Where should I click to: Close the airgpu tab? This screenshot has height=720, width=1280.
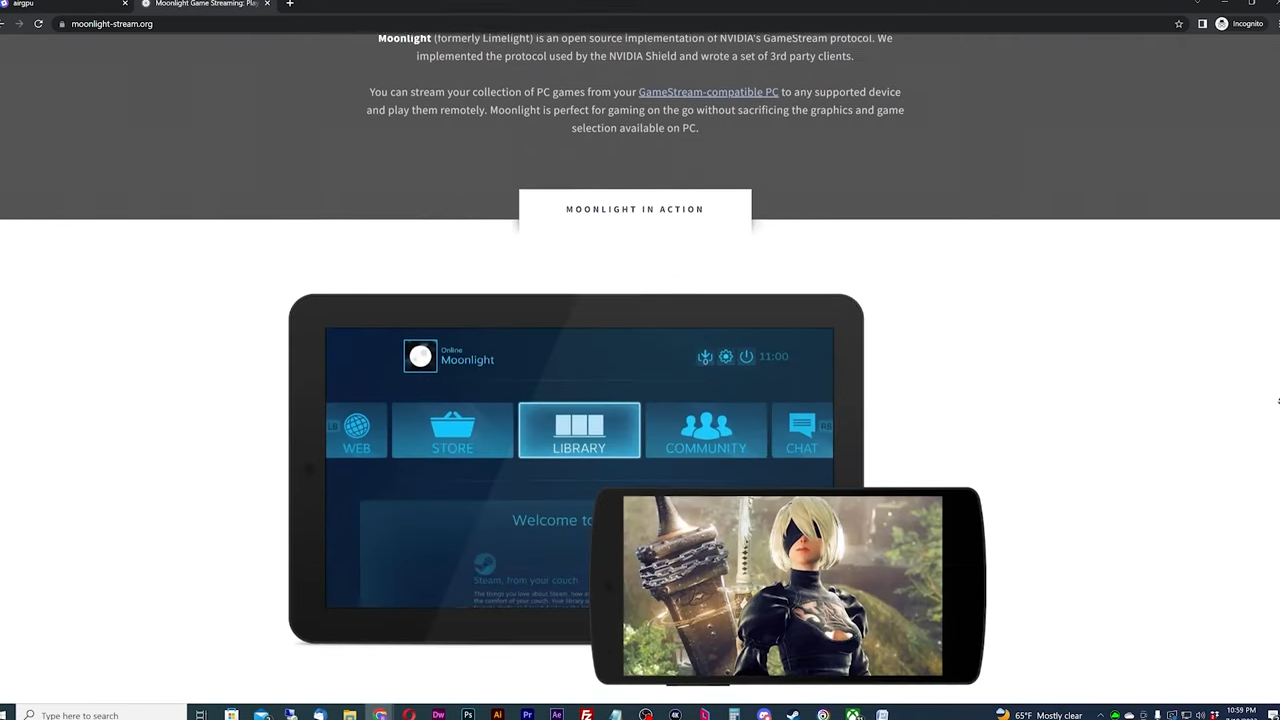coord(125,4)
